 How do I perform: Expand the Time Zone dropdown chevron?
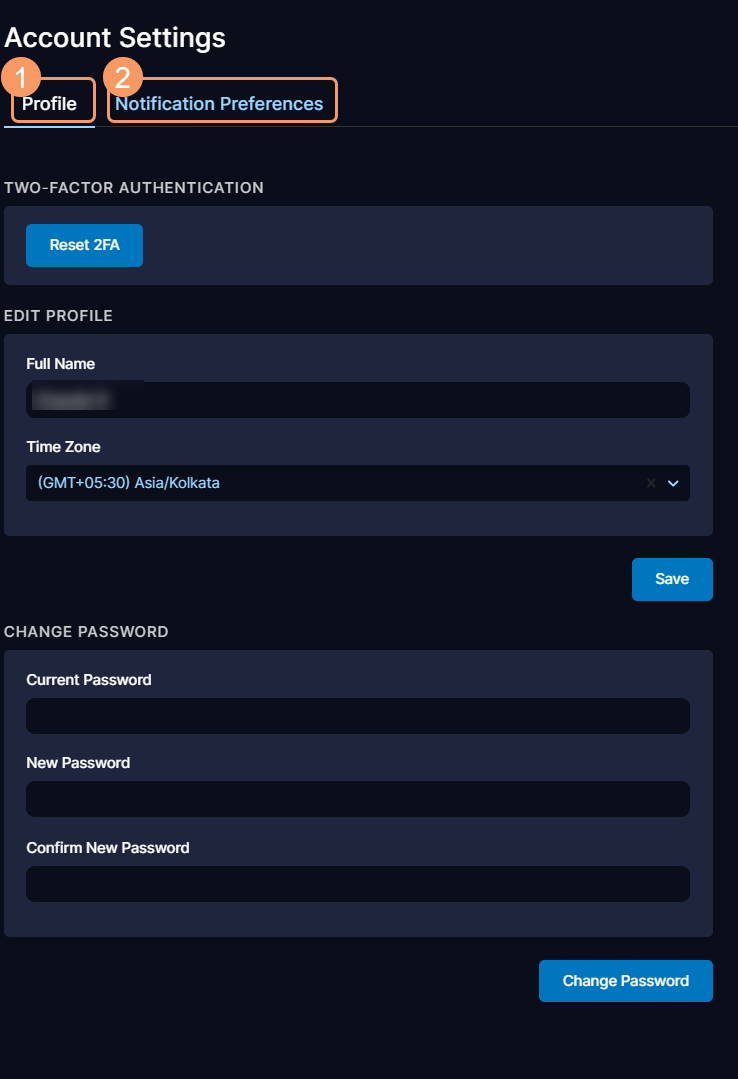click(x=673, y=483)
